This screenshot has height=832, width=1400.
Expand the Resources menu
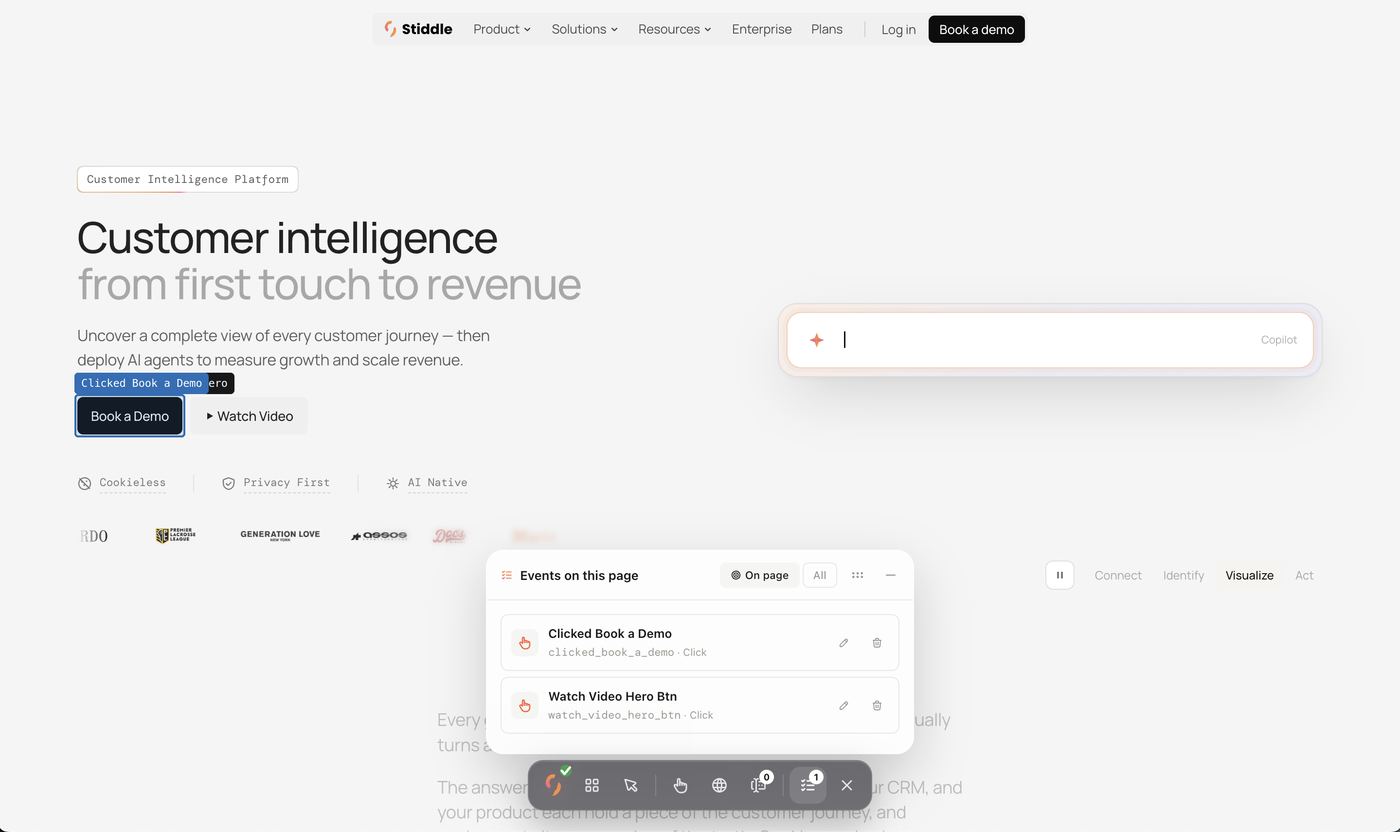point(675,29)
